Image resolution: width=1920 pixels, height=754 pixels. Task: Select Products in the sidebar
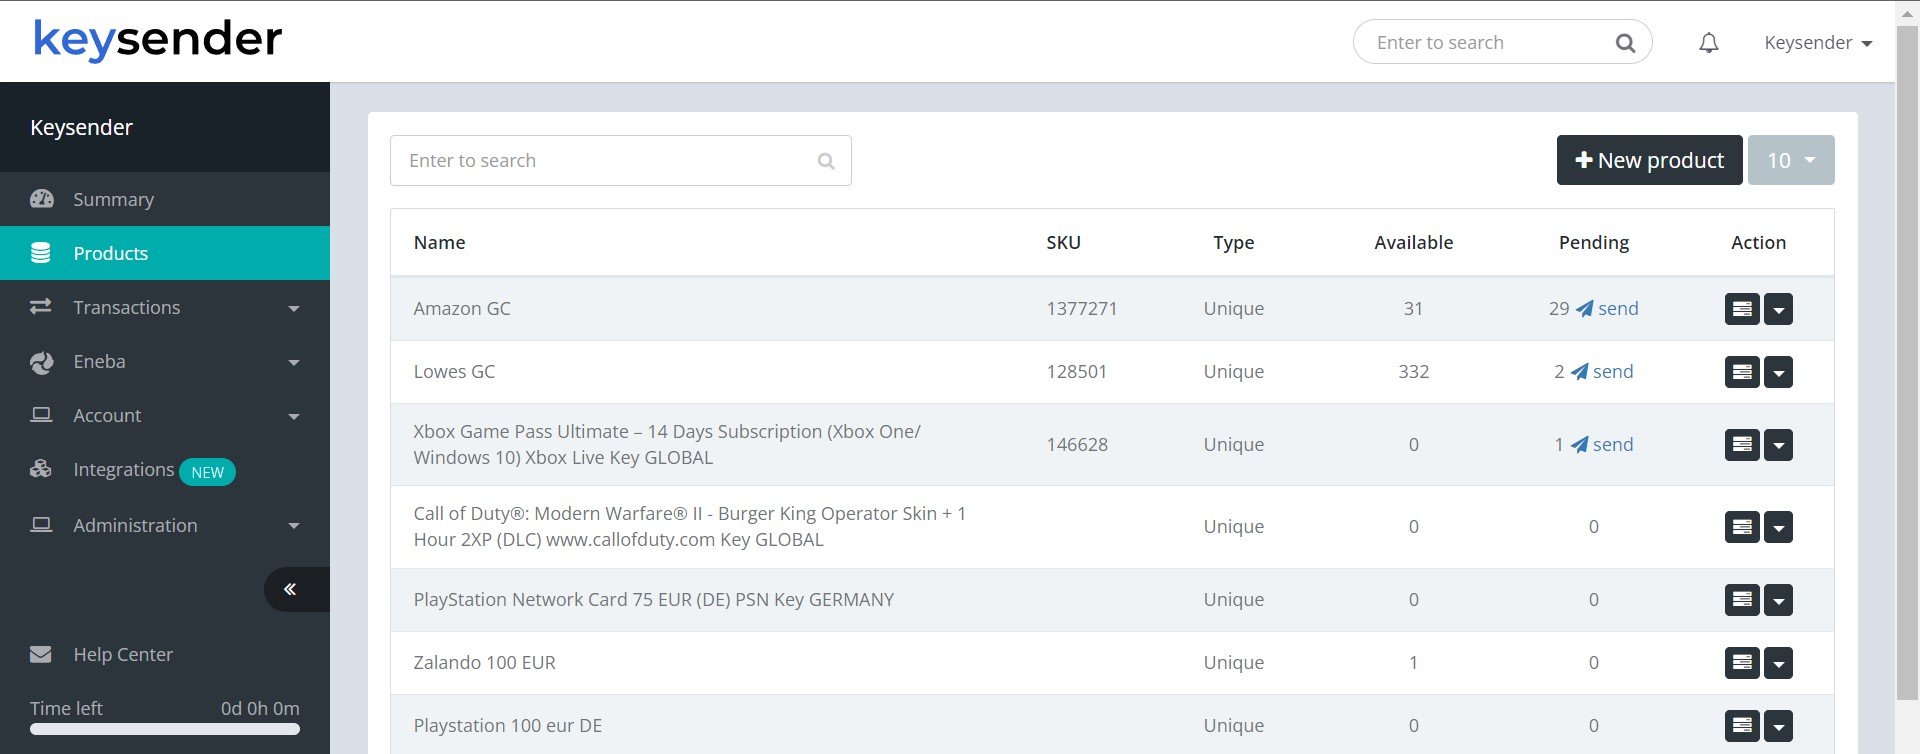coord(165,254)
